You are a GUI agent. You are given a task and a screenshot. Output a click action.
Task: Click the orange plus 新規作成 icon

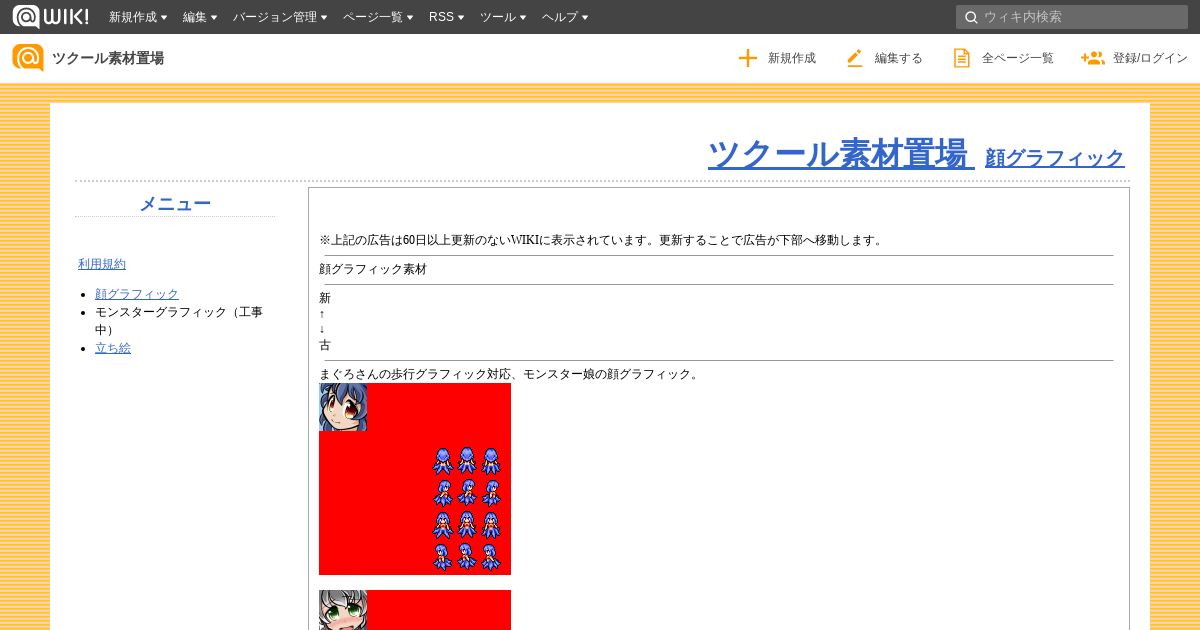pos(748,58)
